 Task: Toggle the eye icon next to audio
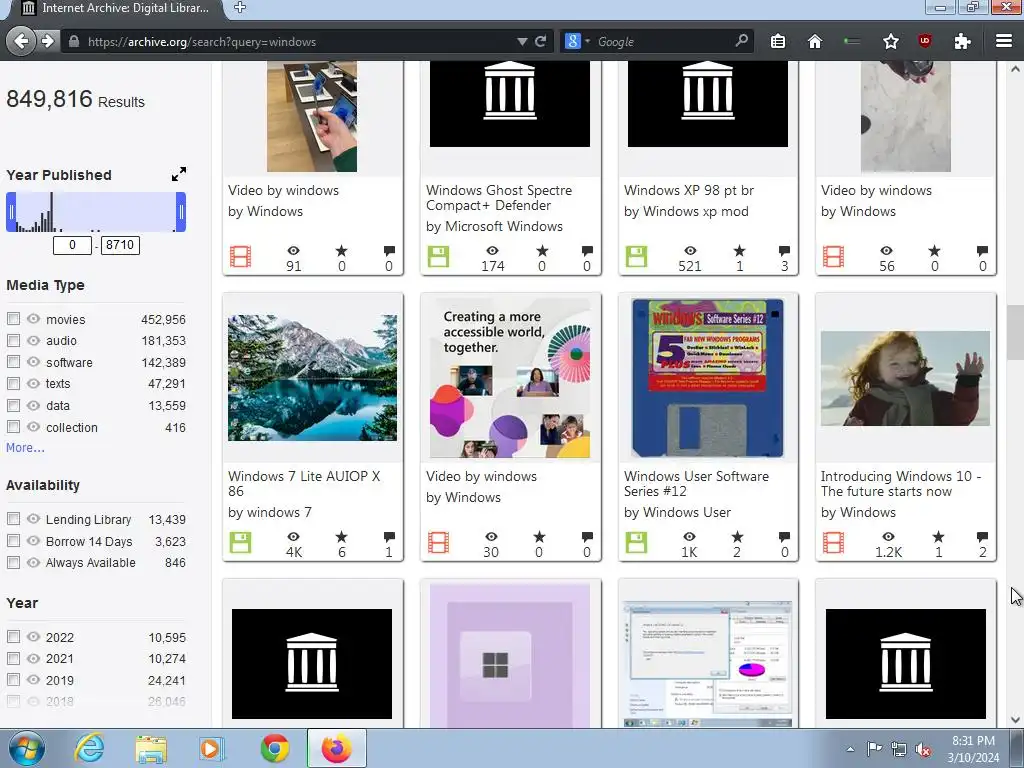[33, 340]
